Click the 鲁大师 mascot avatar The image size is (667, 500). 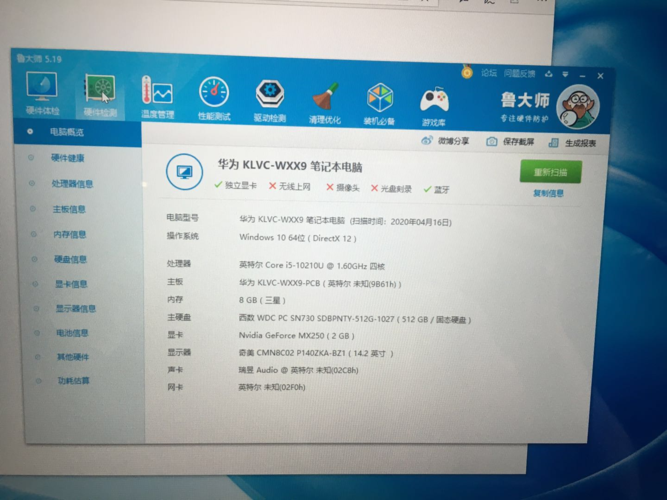tap(578, 107)
